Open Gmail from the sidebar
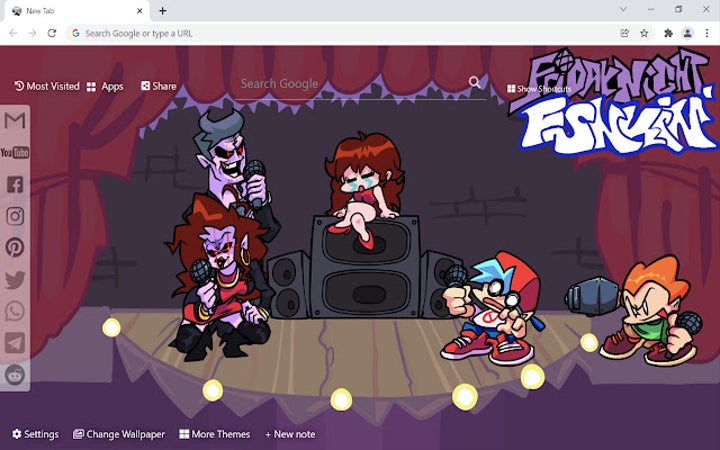This screenshot has width=720, height=450. click(x=15, y=121)
